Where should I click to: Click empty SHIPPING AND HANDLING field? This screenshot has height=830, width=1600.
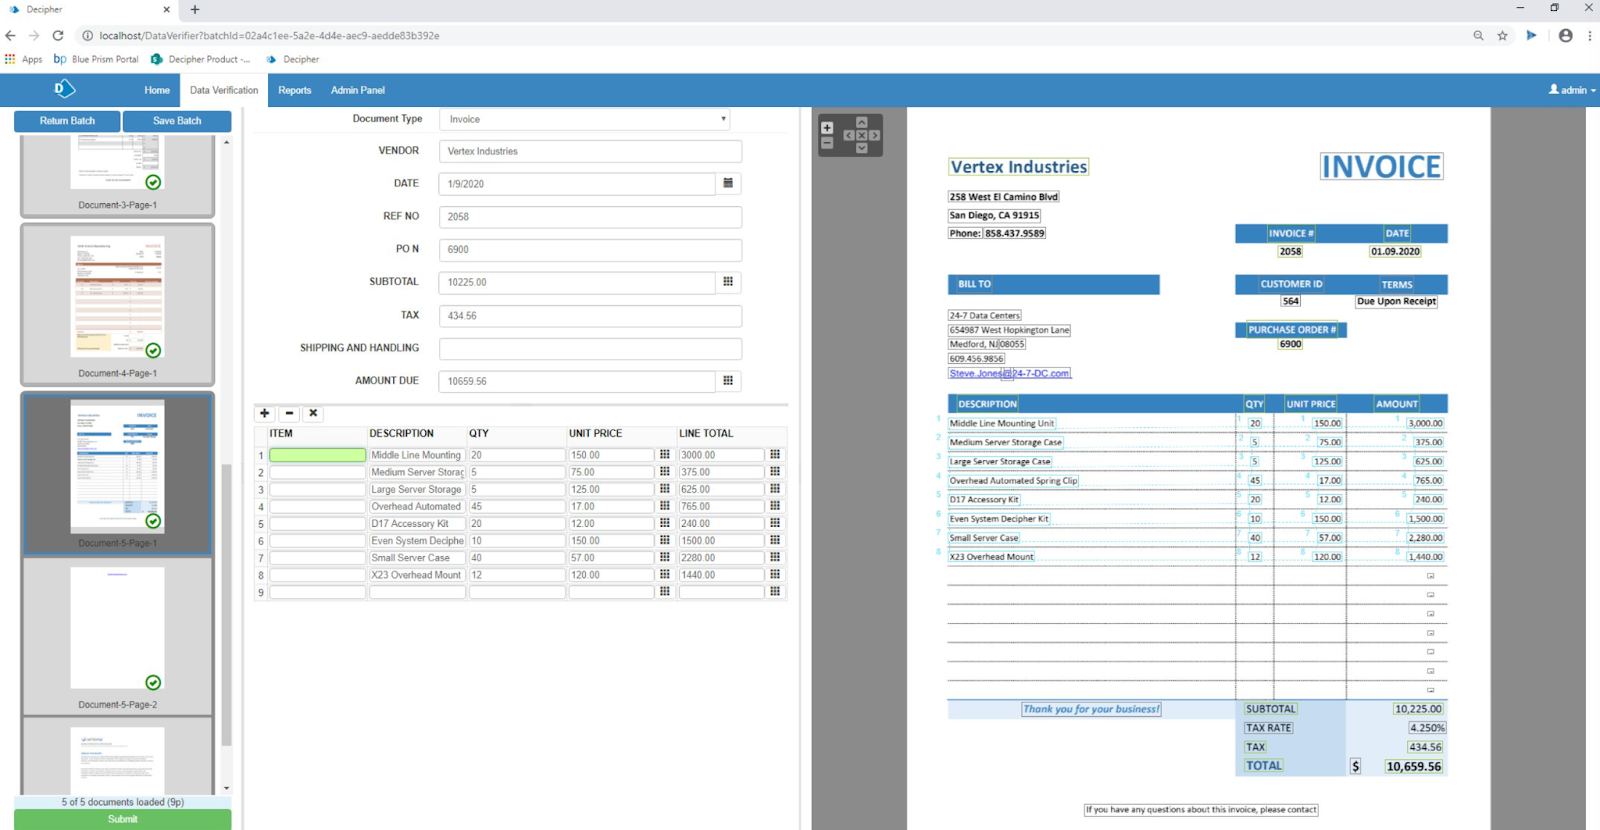[x=590, y=348]
